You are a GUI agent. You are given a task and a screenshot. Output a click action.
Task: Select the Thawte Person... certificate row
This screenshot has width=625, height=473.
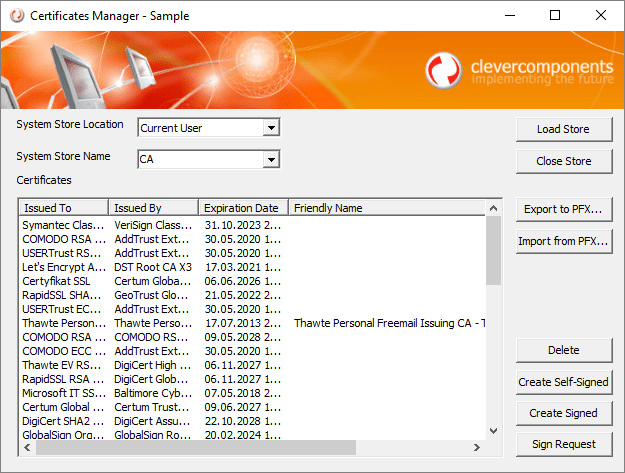pyautogui.click(x=252, y=323)
